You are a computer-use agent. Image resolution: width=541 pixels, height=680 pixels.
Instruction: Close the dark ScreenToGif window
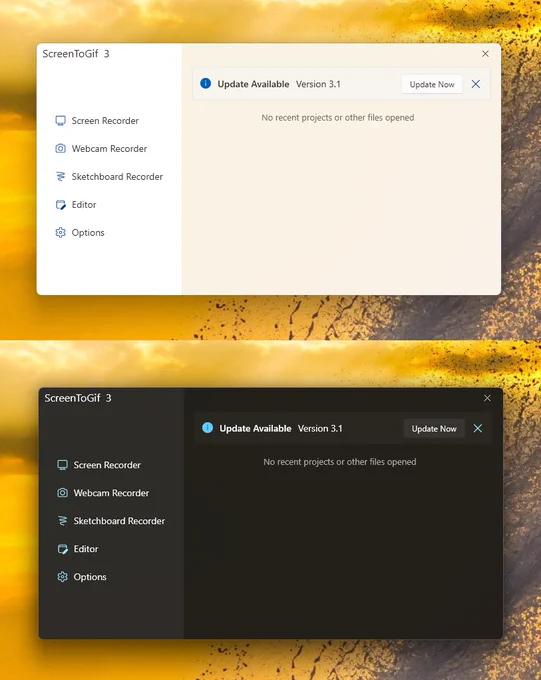[x=487, y=398]
